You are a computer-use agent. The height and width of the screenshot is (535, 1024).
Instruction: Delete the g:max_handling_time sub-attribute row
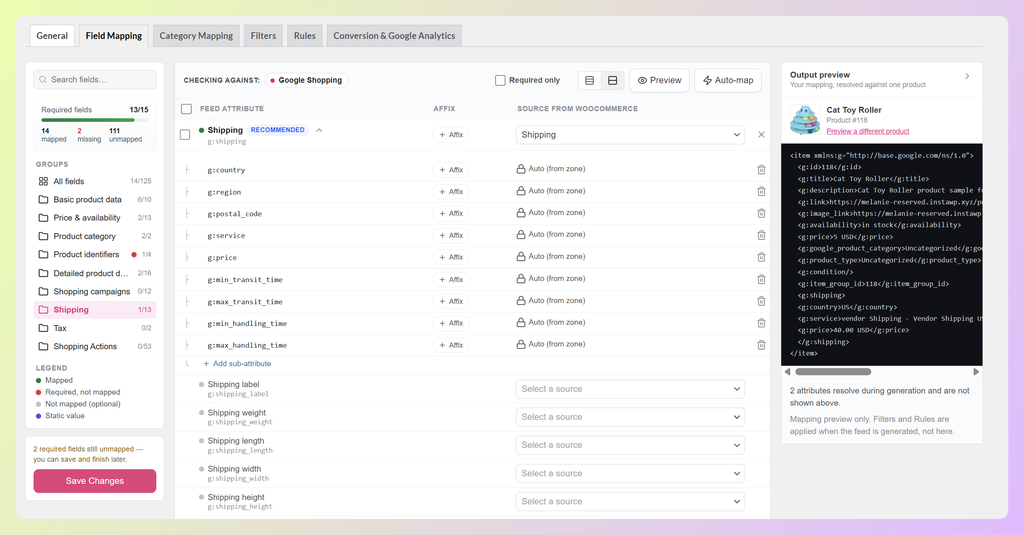[x=761, y=345]
